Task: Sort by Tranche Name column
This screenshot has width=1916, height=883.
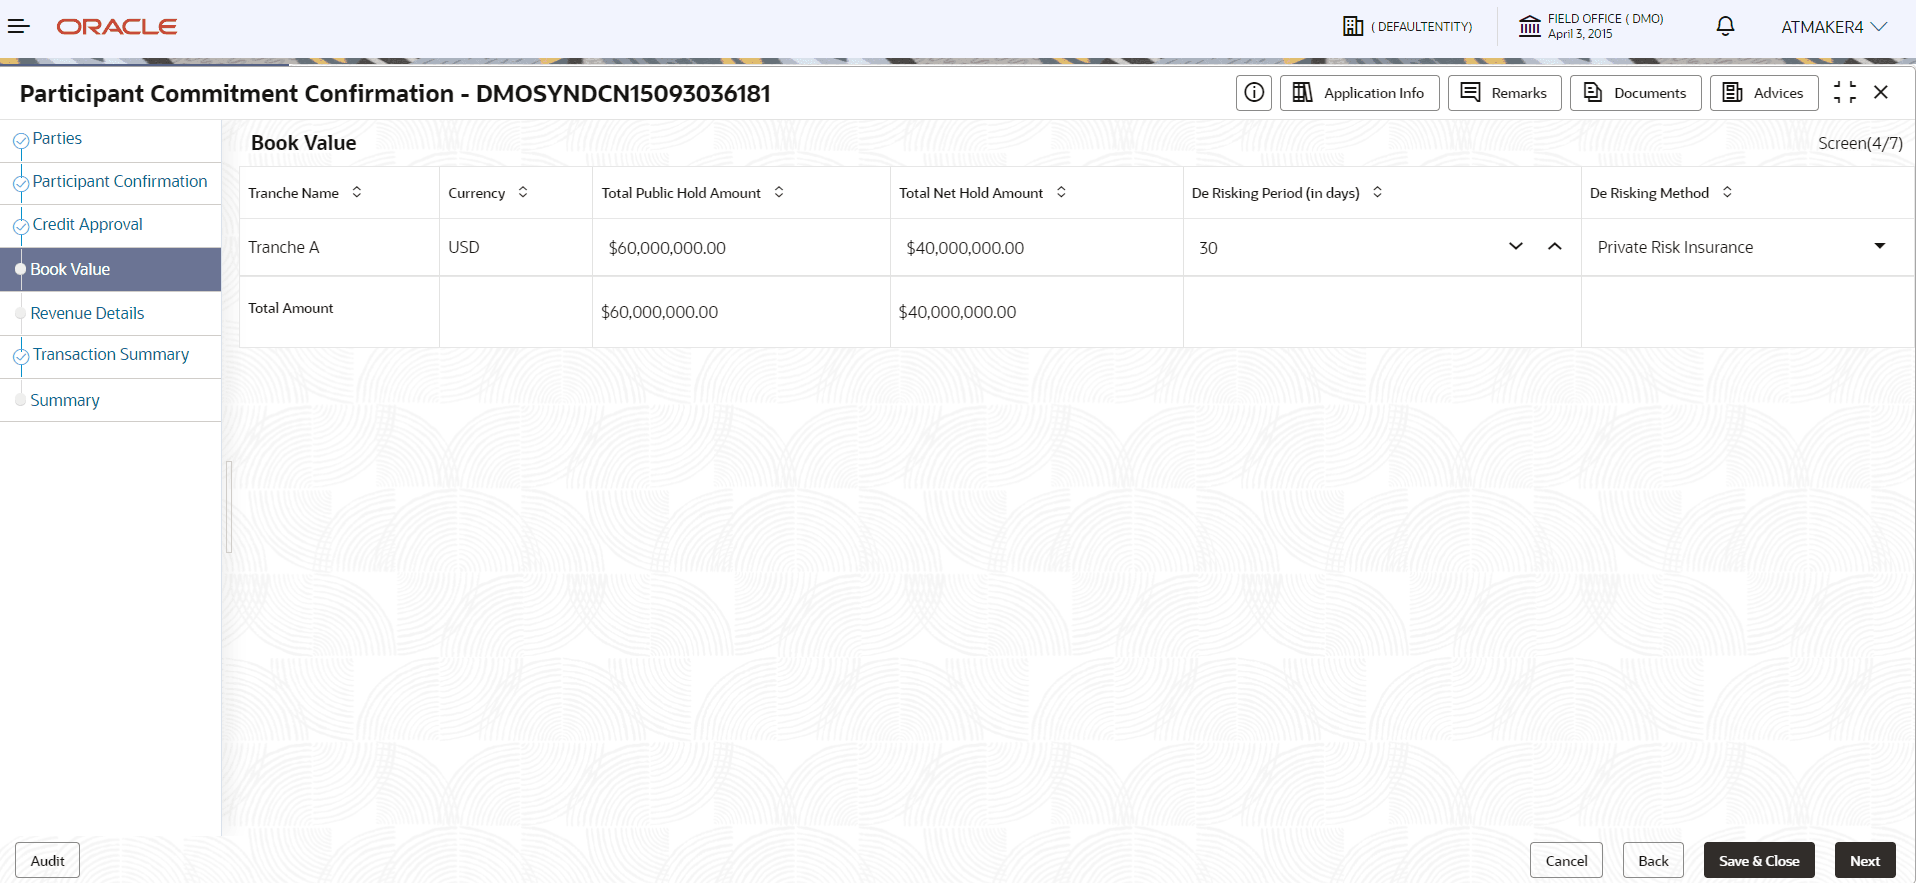Action: (x=357, y=192)
